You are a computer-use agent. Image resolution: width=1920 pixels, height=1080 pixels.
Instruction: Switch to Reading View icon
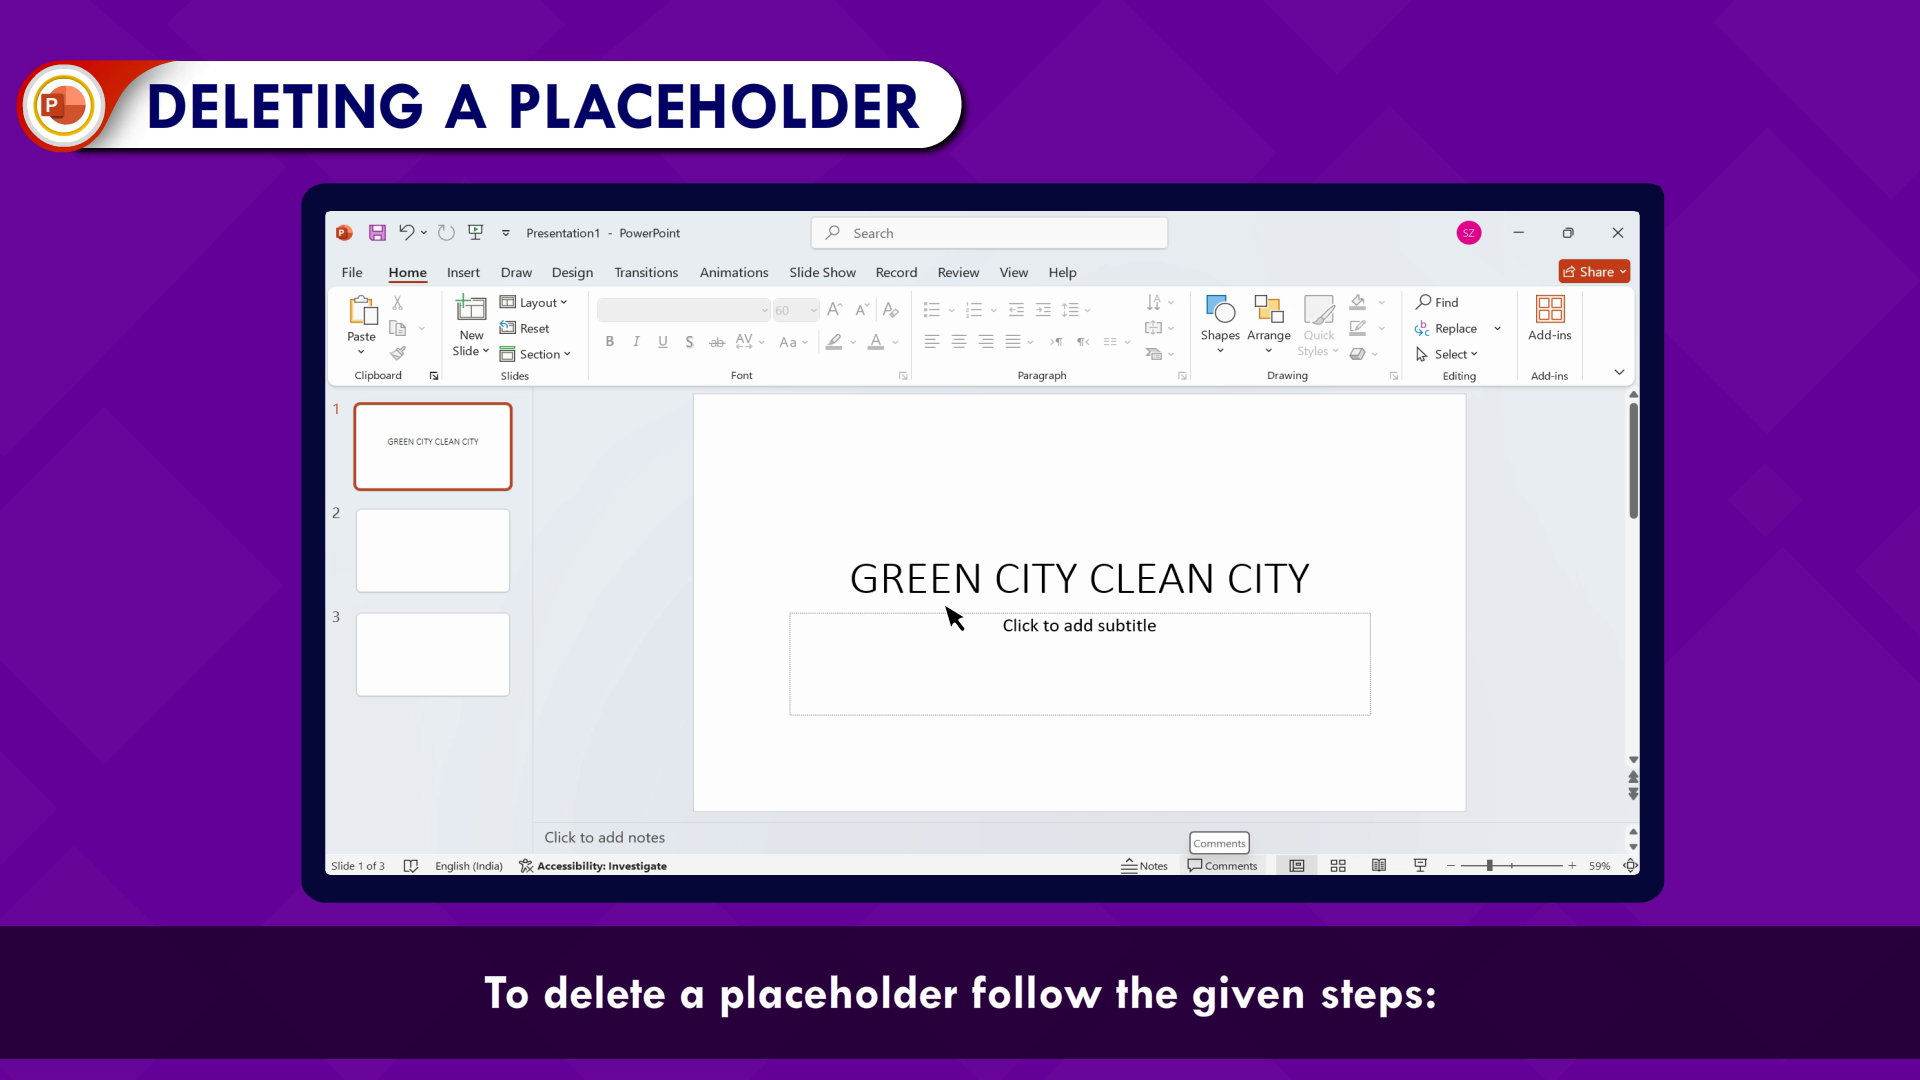pyautogui.click(x=1379, y=866)
